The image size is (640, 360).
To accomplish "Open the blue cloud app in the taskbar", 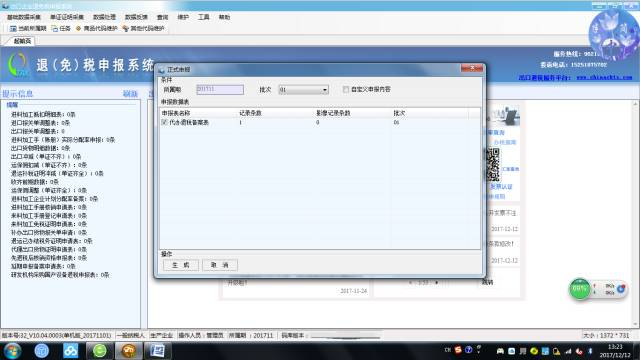I will click(71, 351).
